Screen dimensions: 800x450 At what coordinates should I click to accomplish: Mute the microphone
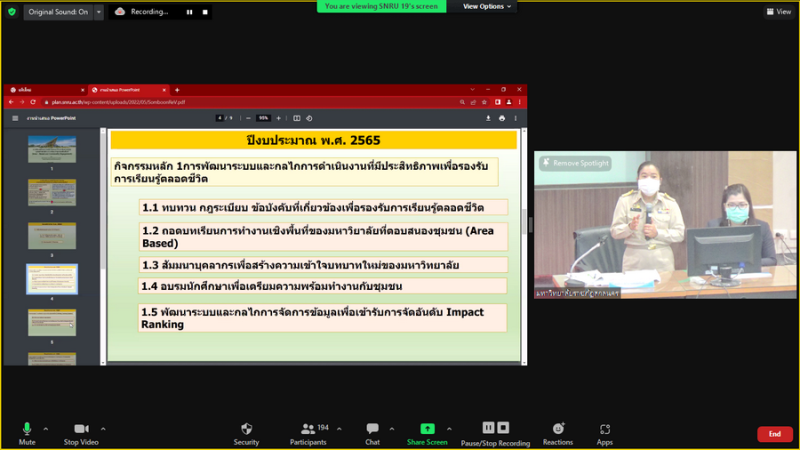click(27, 432)
